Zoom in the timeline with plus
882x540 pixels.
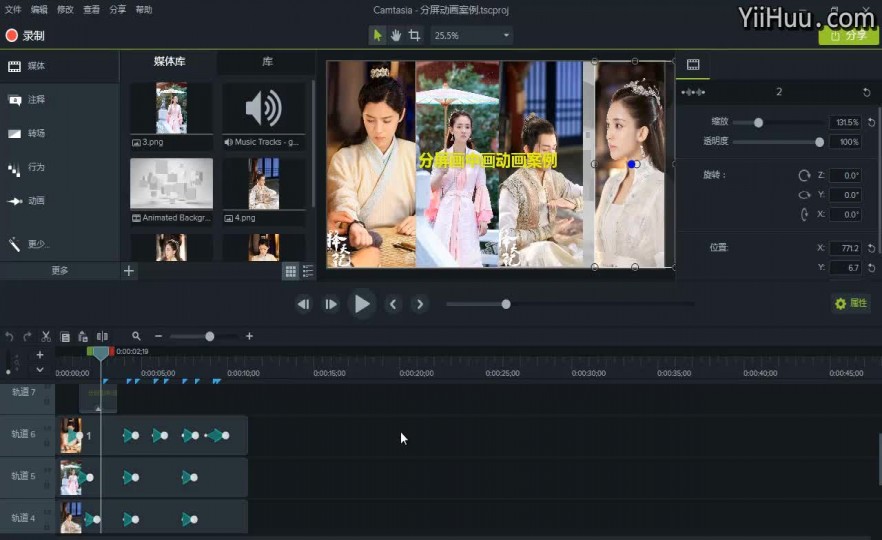pyautogui.click(x=249, y=336)
